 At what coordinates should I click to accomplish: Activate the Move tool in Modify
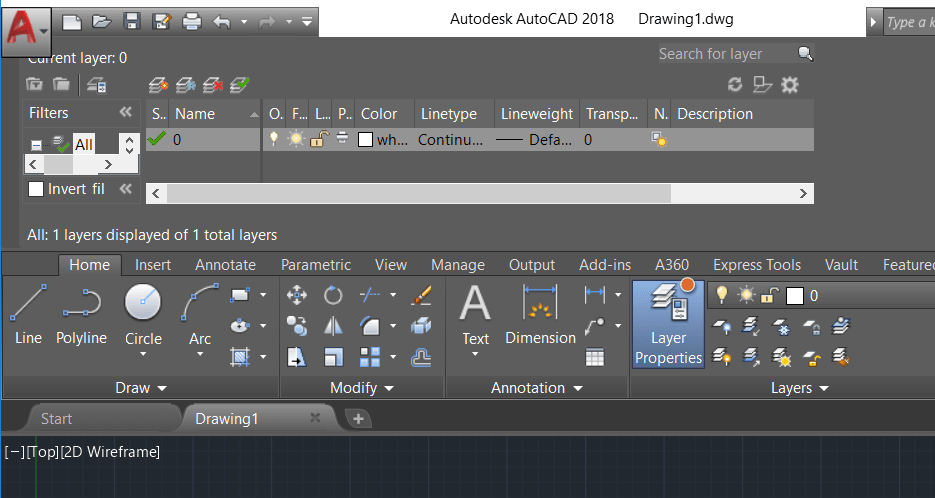(297, 295)
